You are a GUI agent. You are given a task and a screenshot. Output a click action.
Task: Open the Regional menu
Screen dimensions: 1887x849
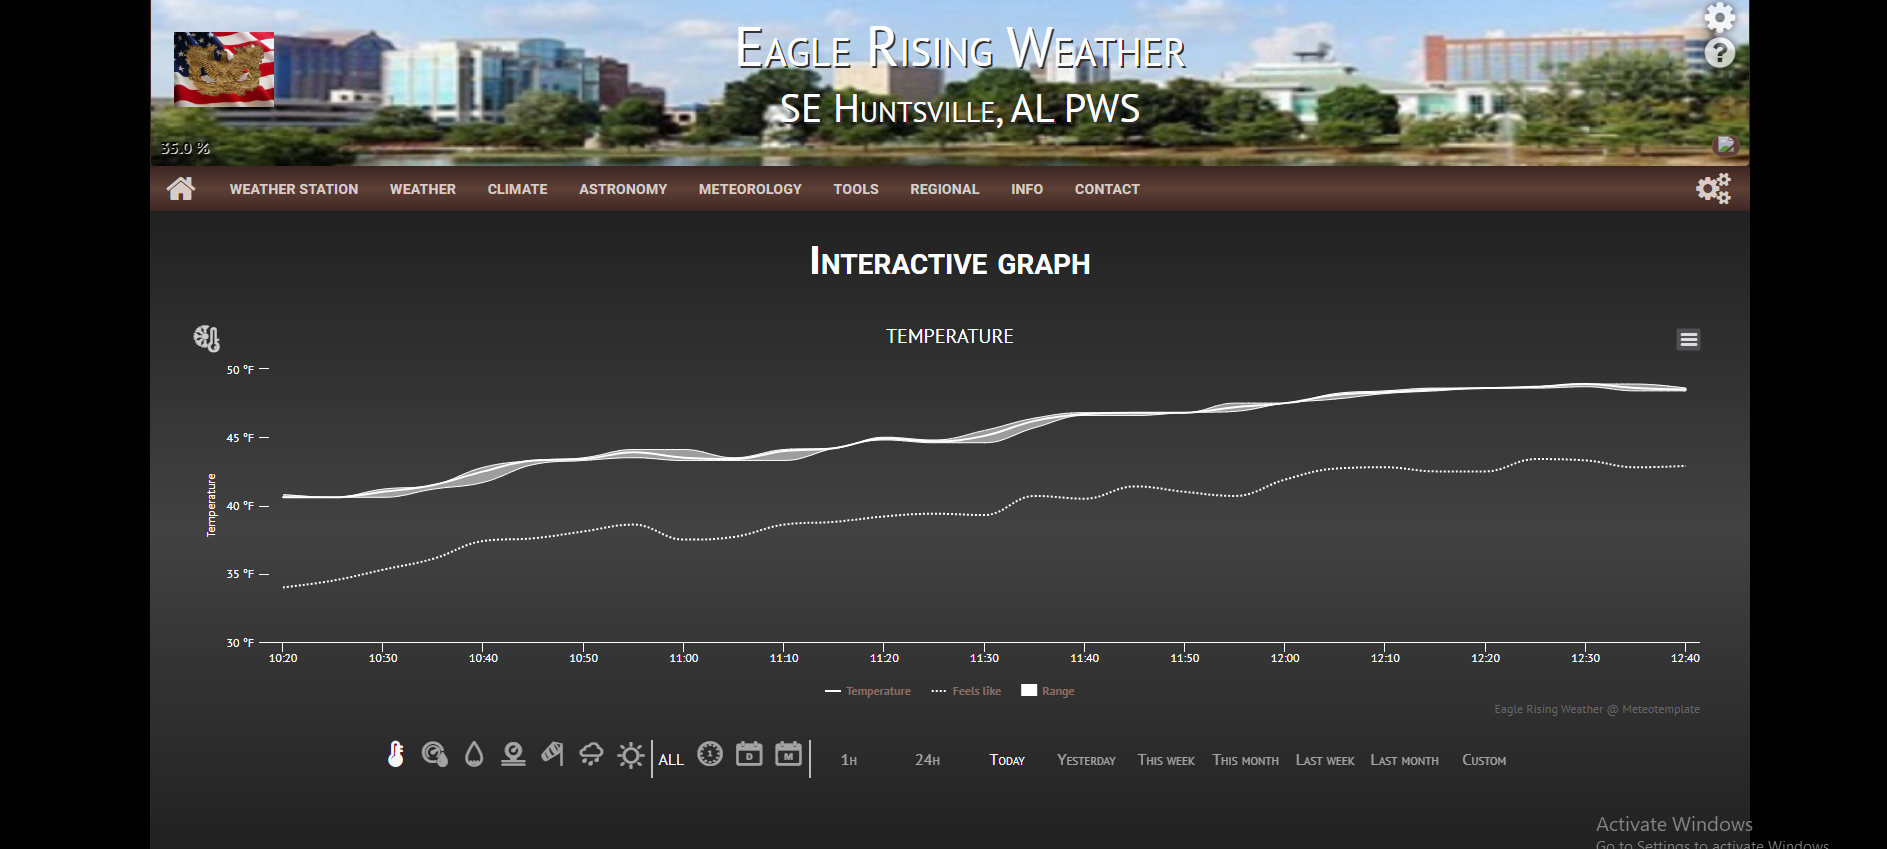[945, 189]
